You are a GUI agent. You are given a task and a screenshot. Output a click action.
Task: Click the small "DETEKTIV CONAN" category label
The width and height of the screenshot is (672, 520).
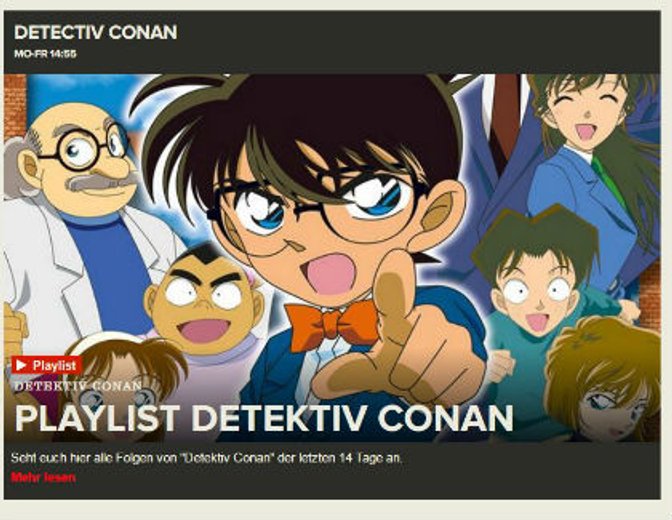tap(78, 385)
